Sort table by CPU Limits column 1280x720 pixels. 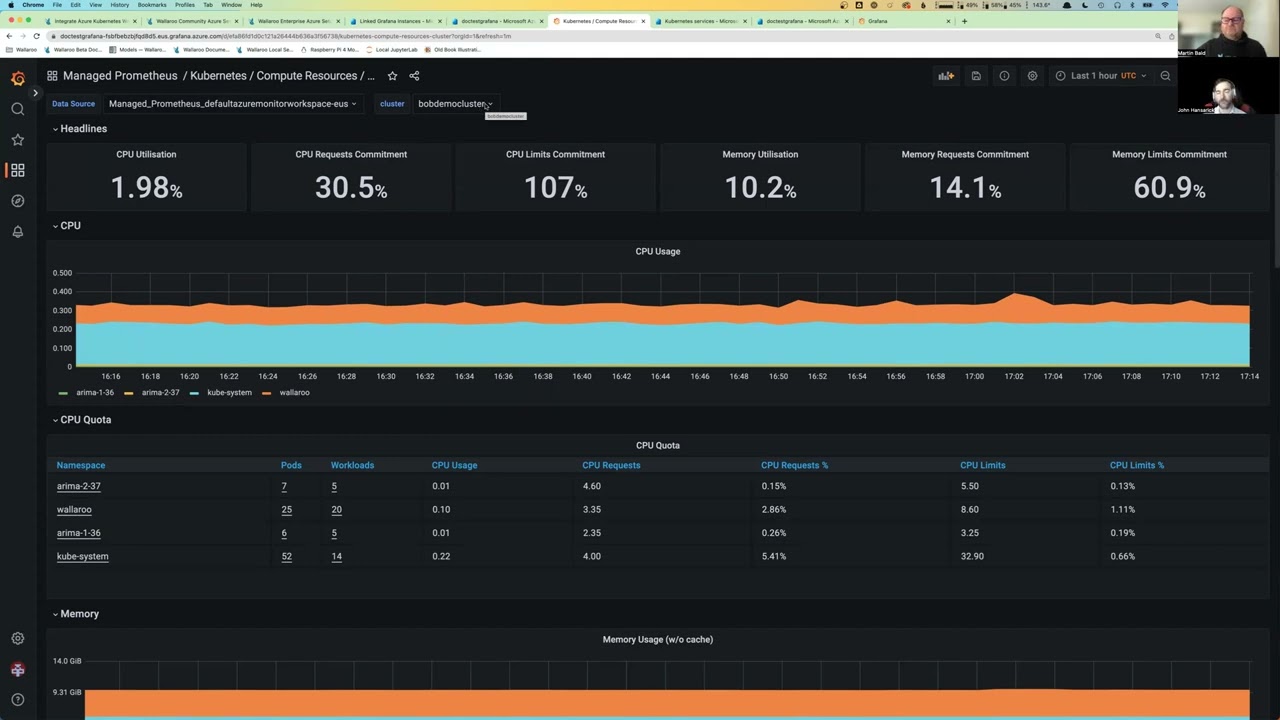983,465
